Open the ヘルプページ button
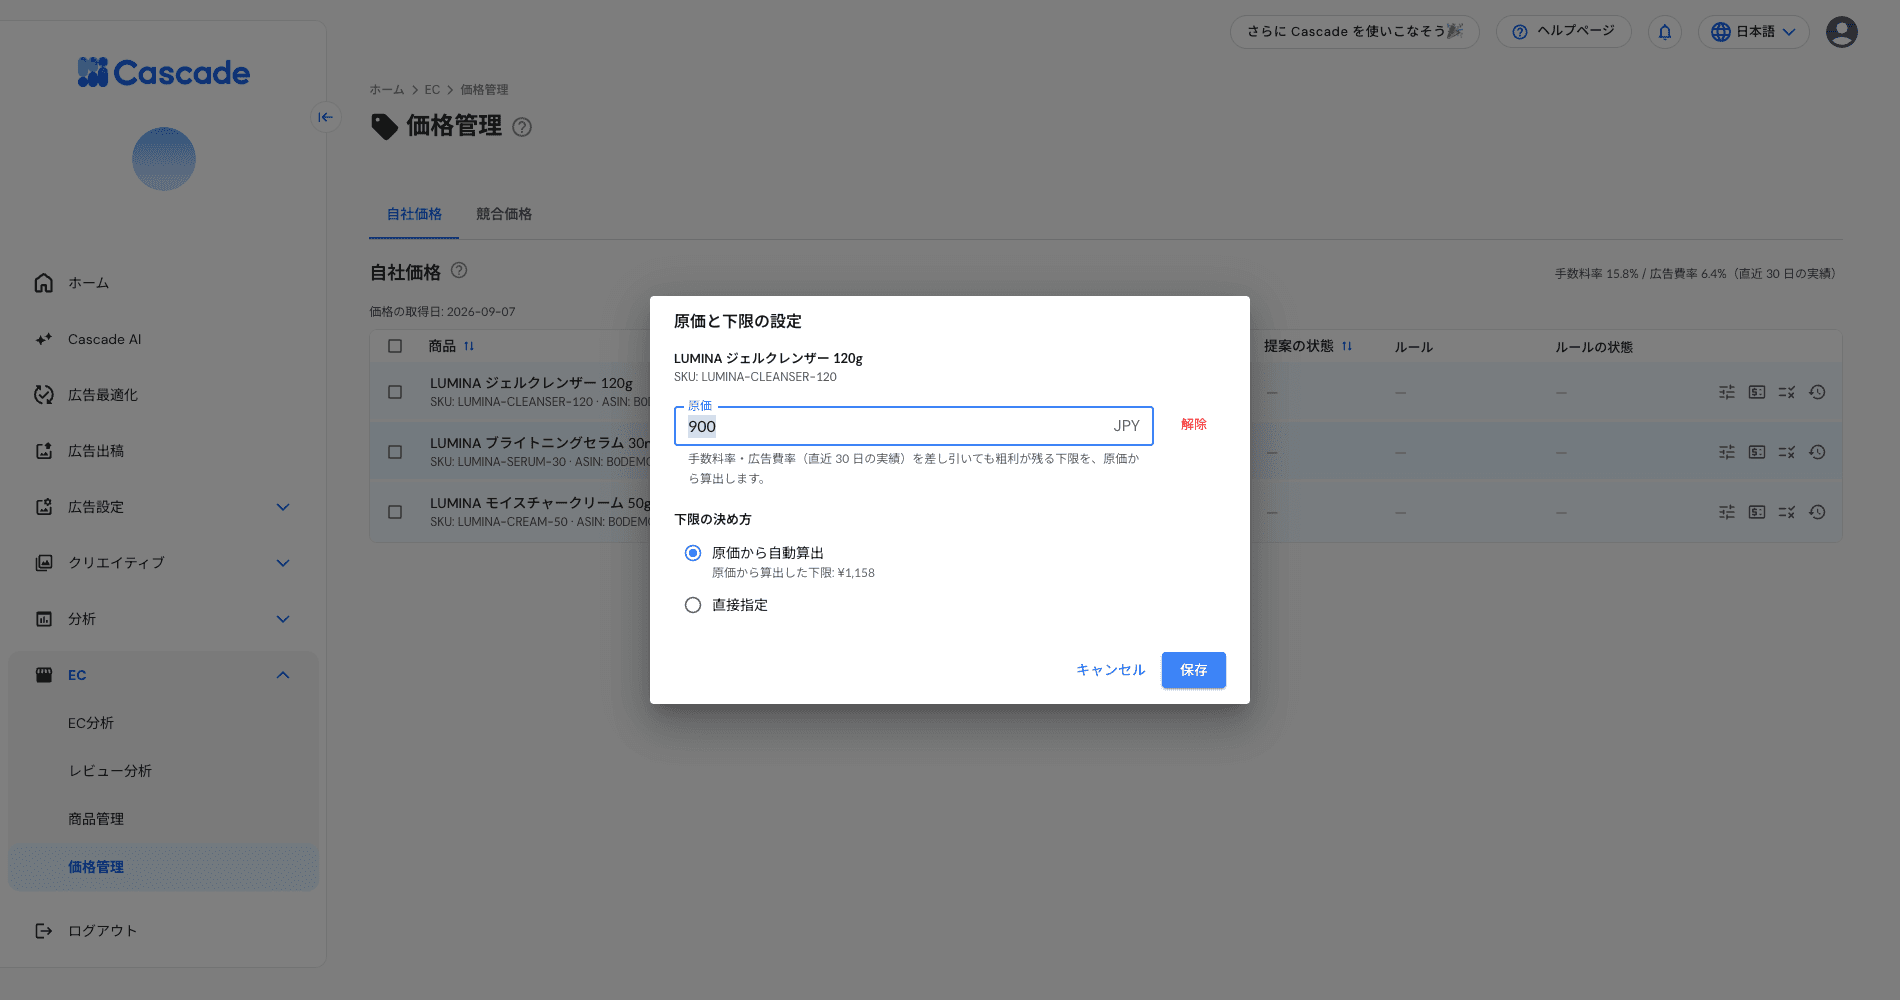Screen dimensions: 1900x1000 click(x=1564, y=32)
